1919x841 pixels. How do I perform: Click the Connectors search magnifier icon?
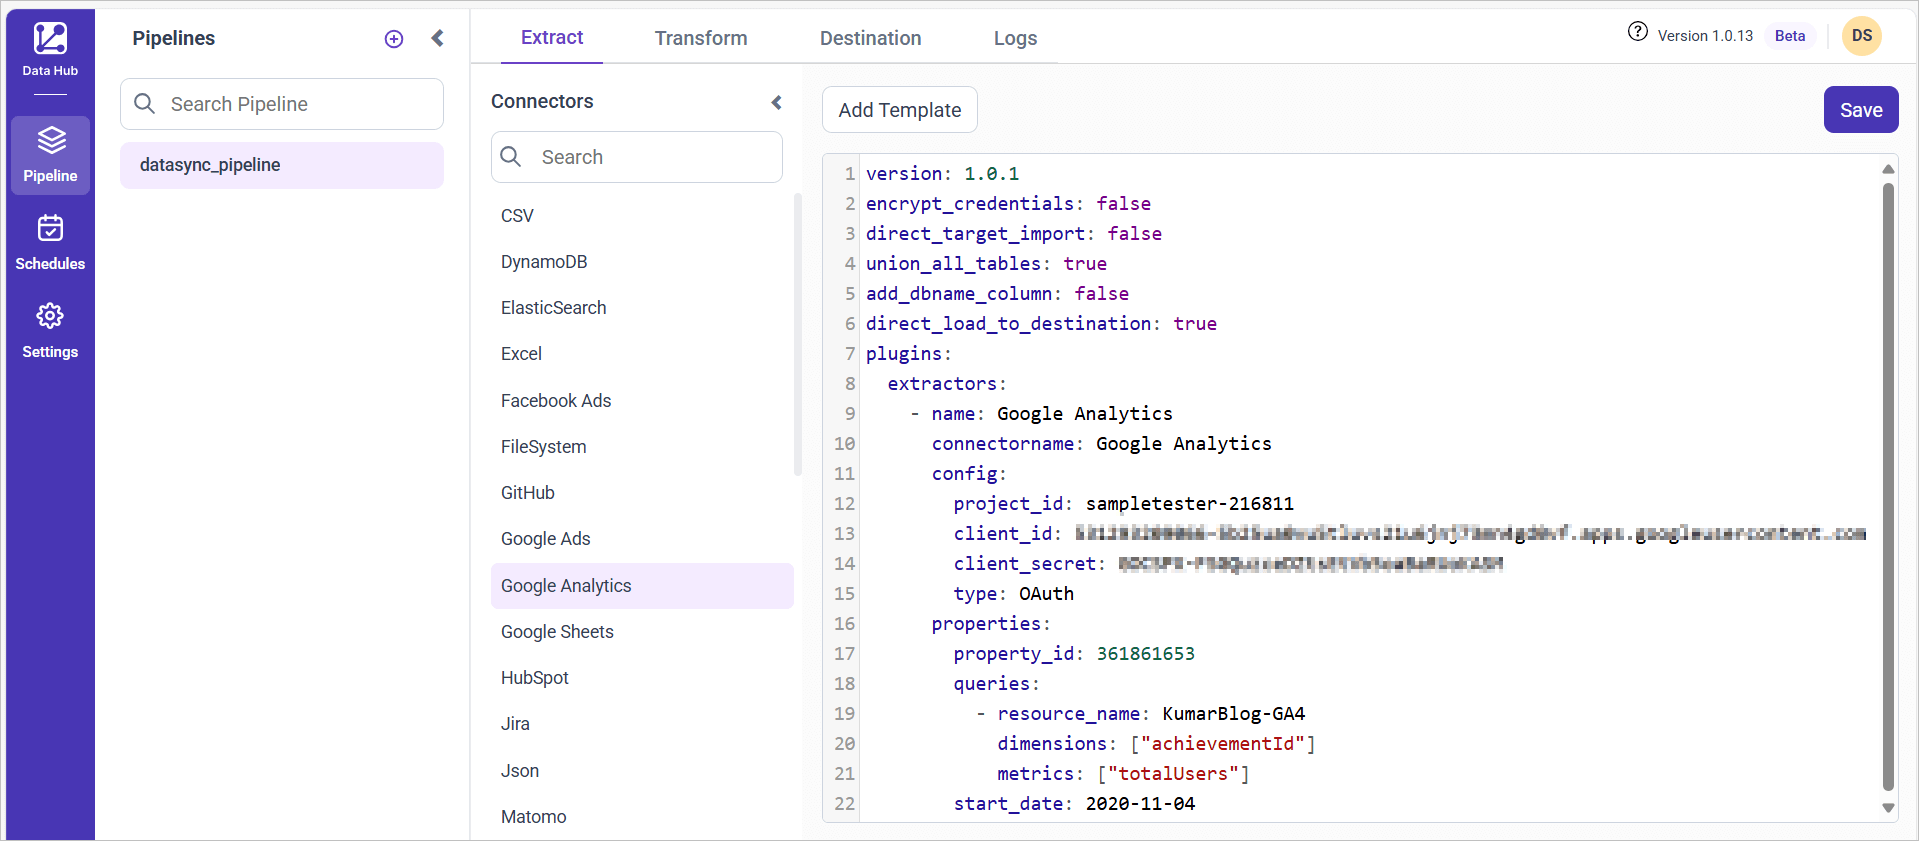511,157
